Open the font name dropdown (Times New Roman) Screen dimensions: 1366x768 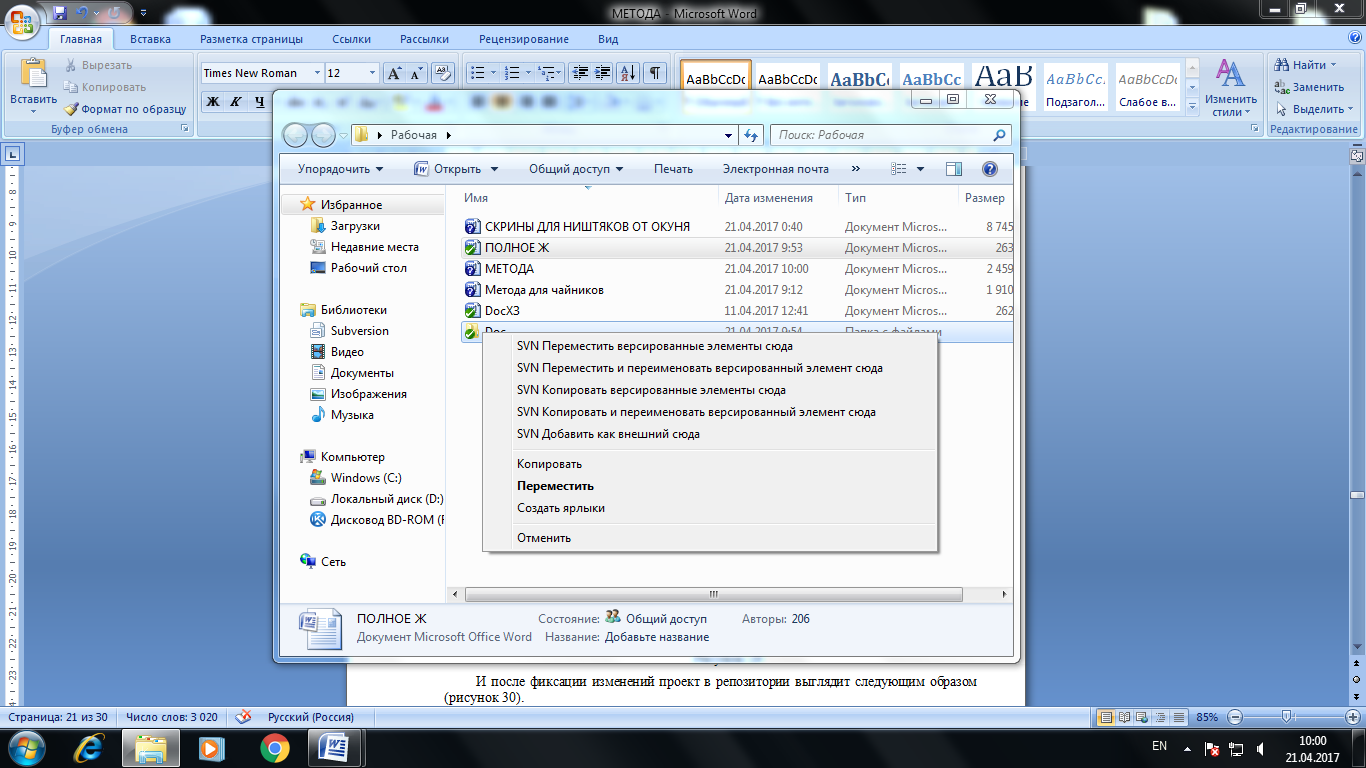point(318,73)
